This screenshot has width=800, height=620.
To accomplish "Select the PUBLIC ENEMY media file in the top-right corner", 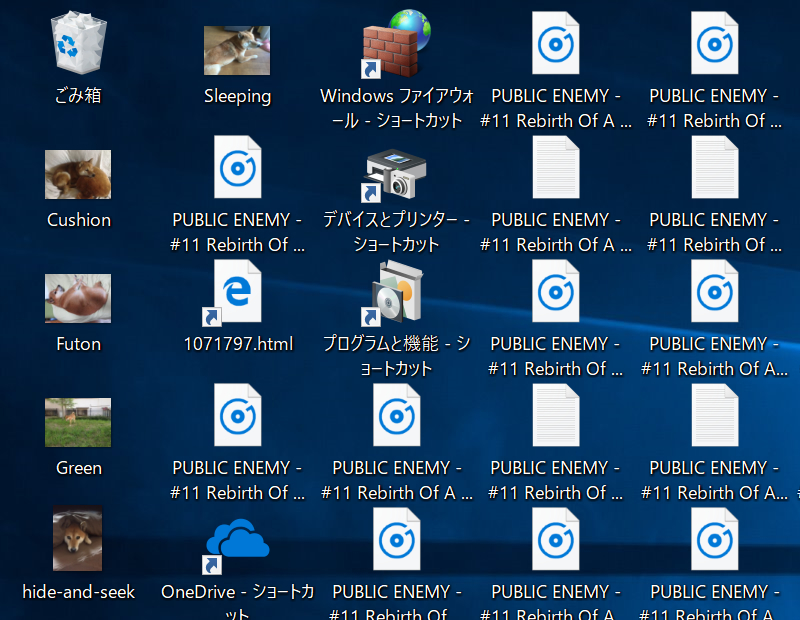I will point(715,45).
